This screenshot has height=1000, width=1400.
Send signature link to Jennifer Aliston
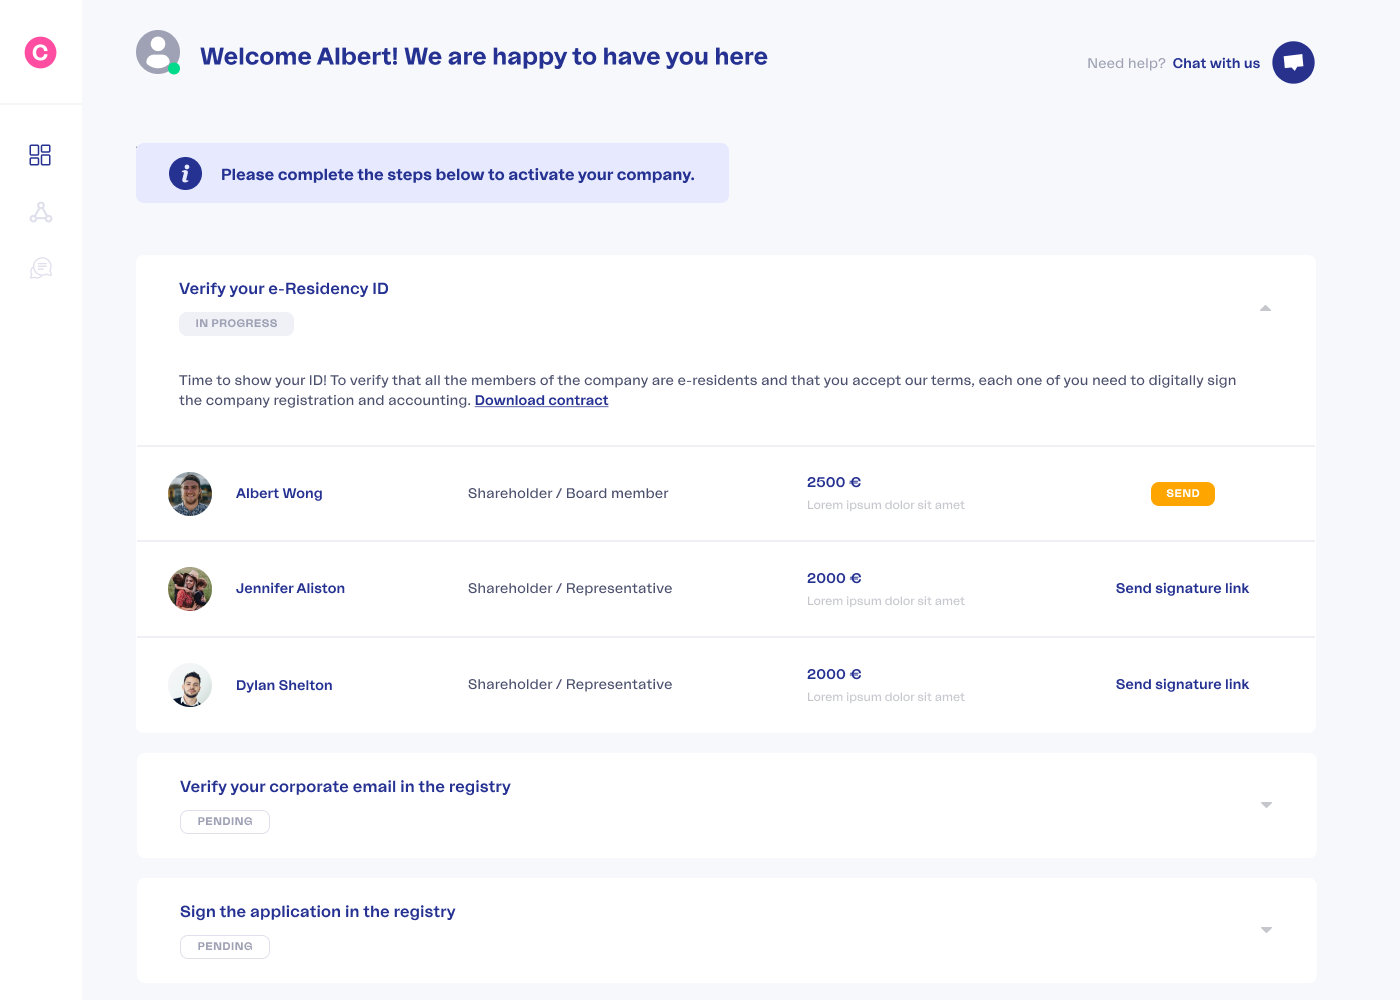(1182, 588)
